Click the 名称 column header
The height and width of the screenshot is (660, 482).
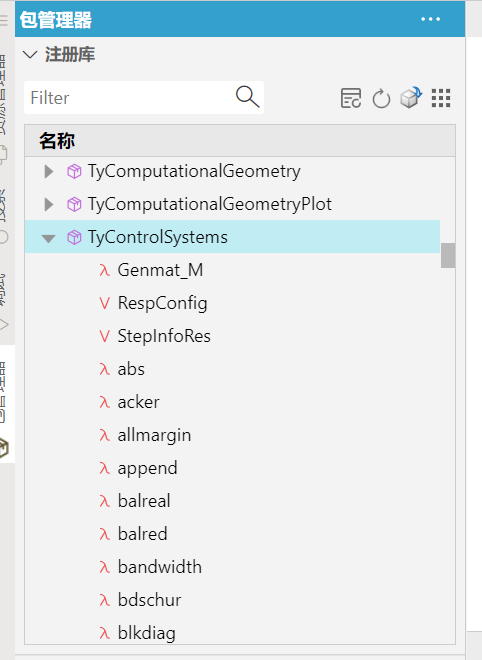(x=240, y=141)
